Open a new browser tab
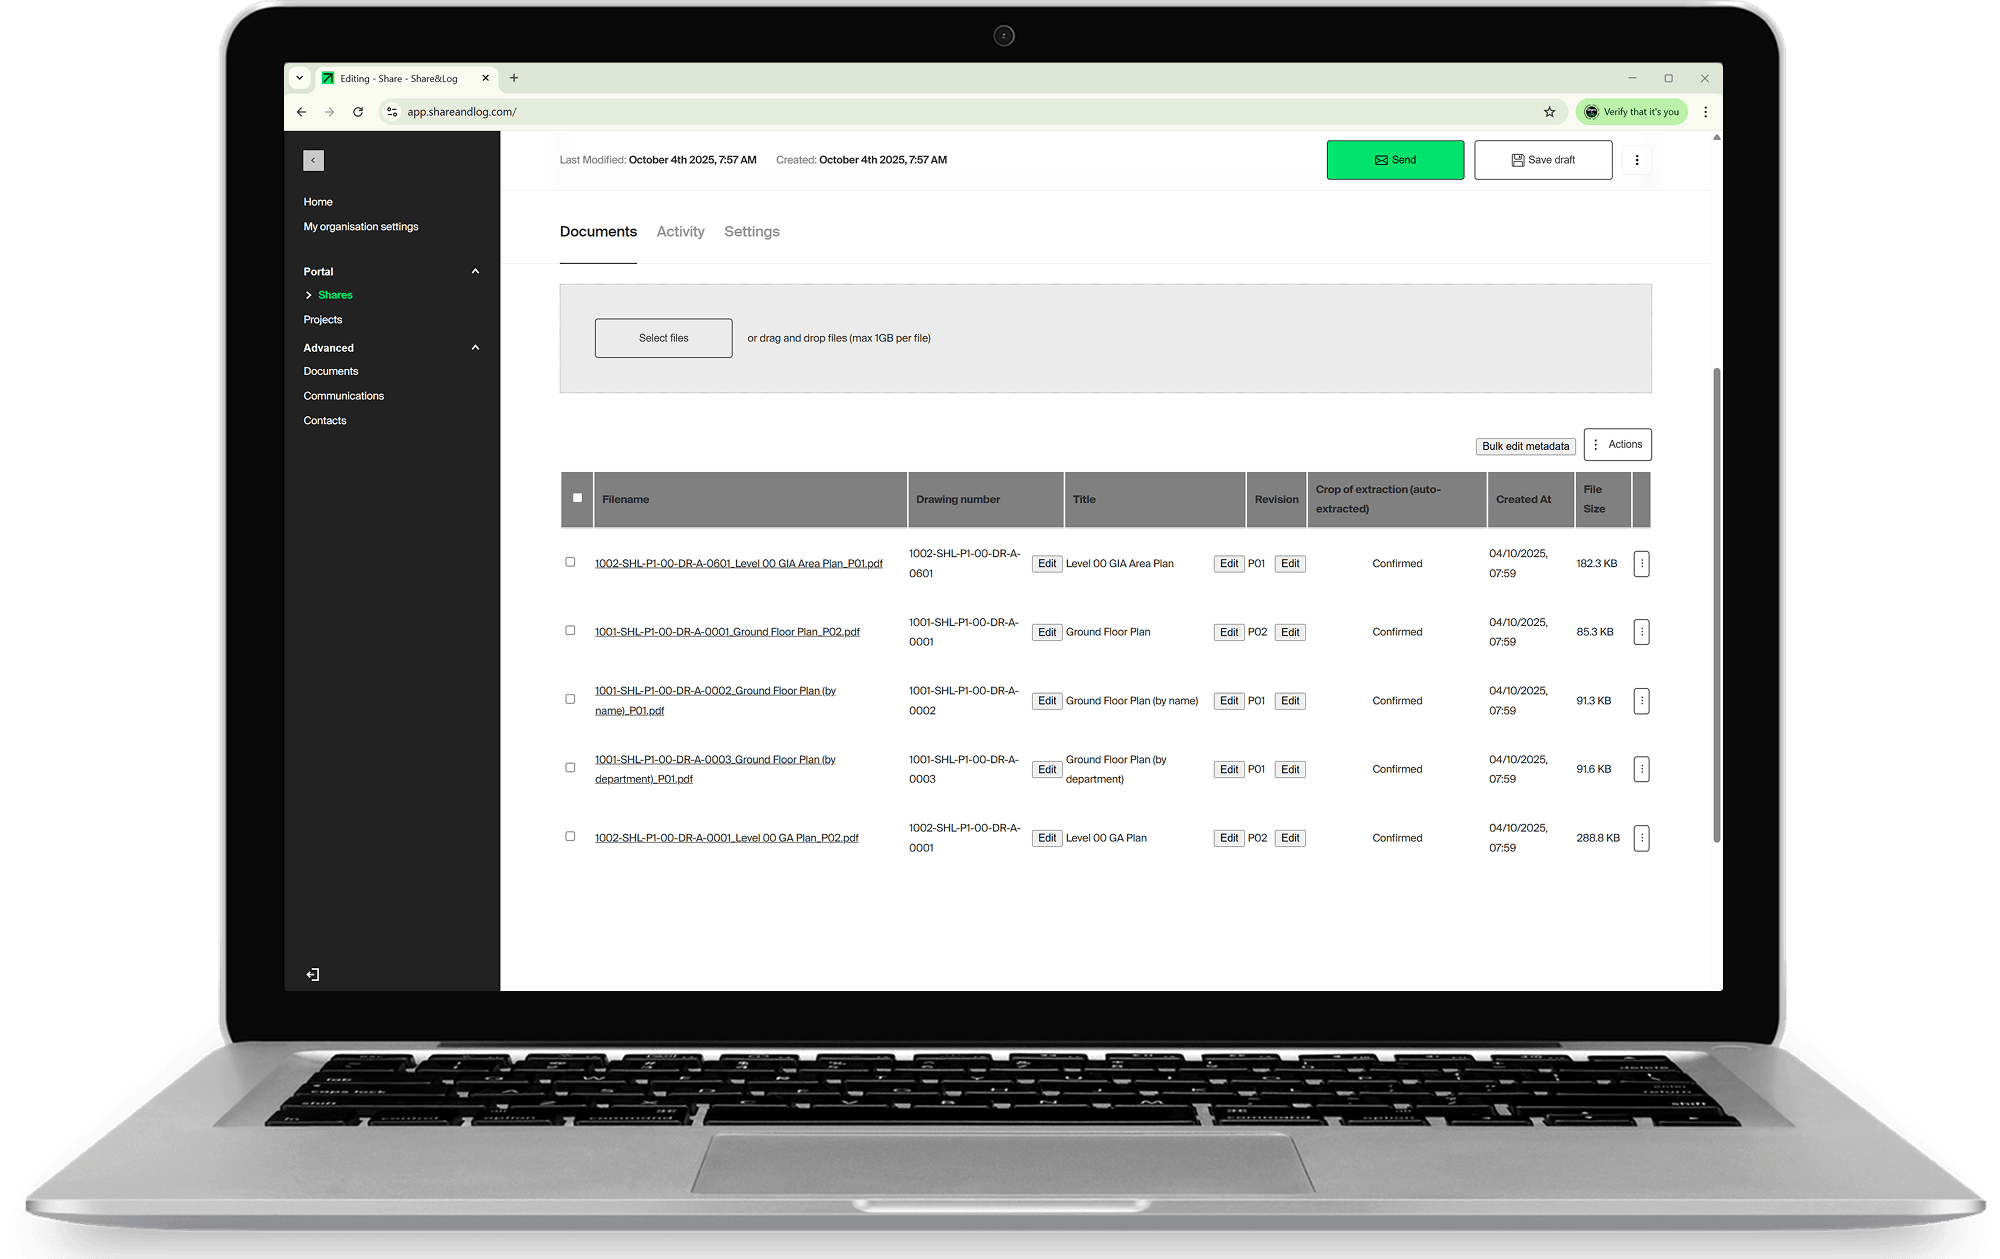Viewport: 2000px width, 1259px height. click(514, 78)
